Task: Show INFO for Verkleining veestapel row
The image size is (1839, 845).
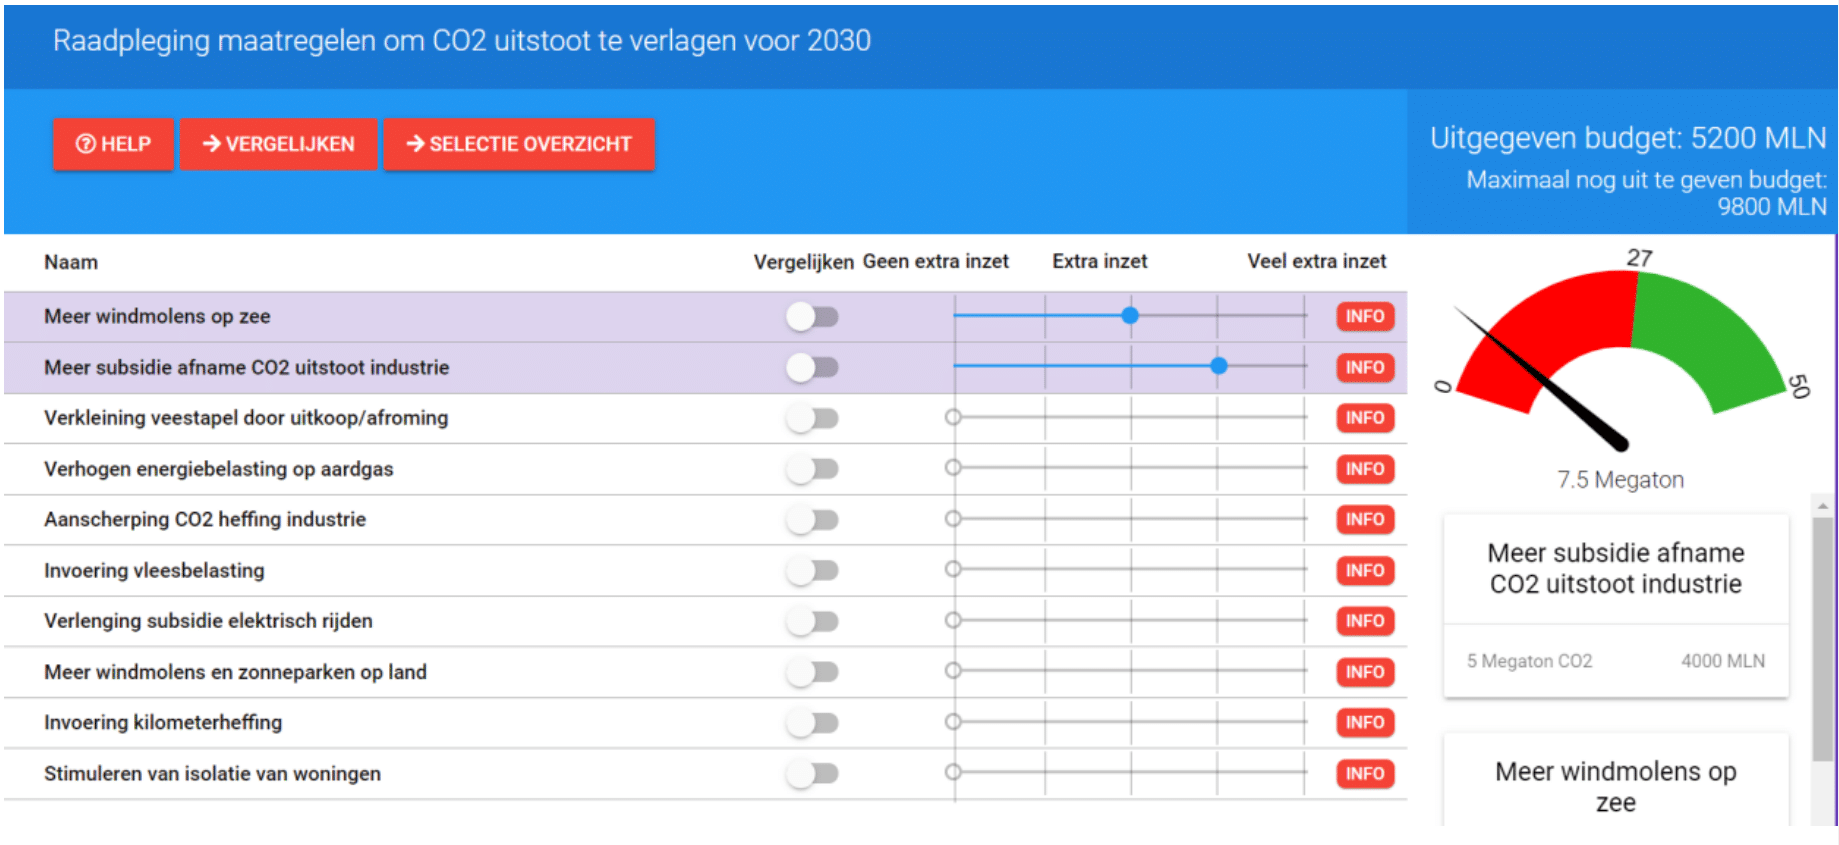Action: [1365, 418]
